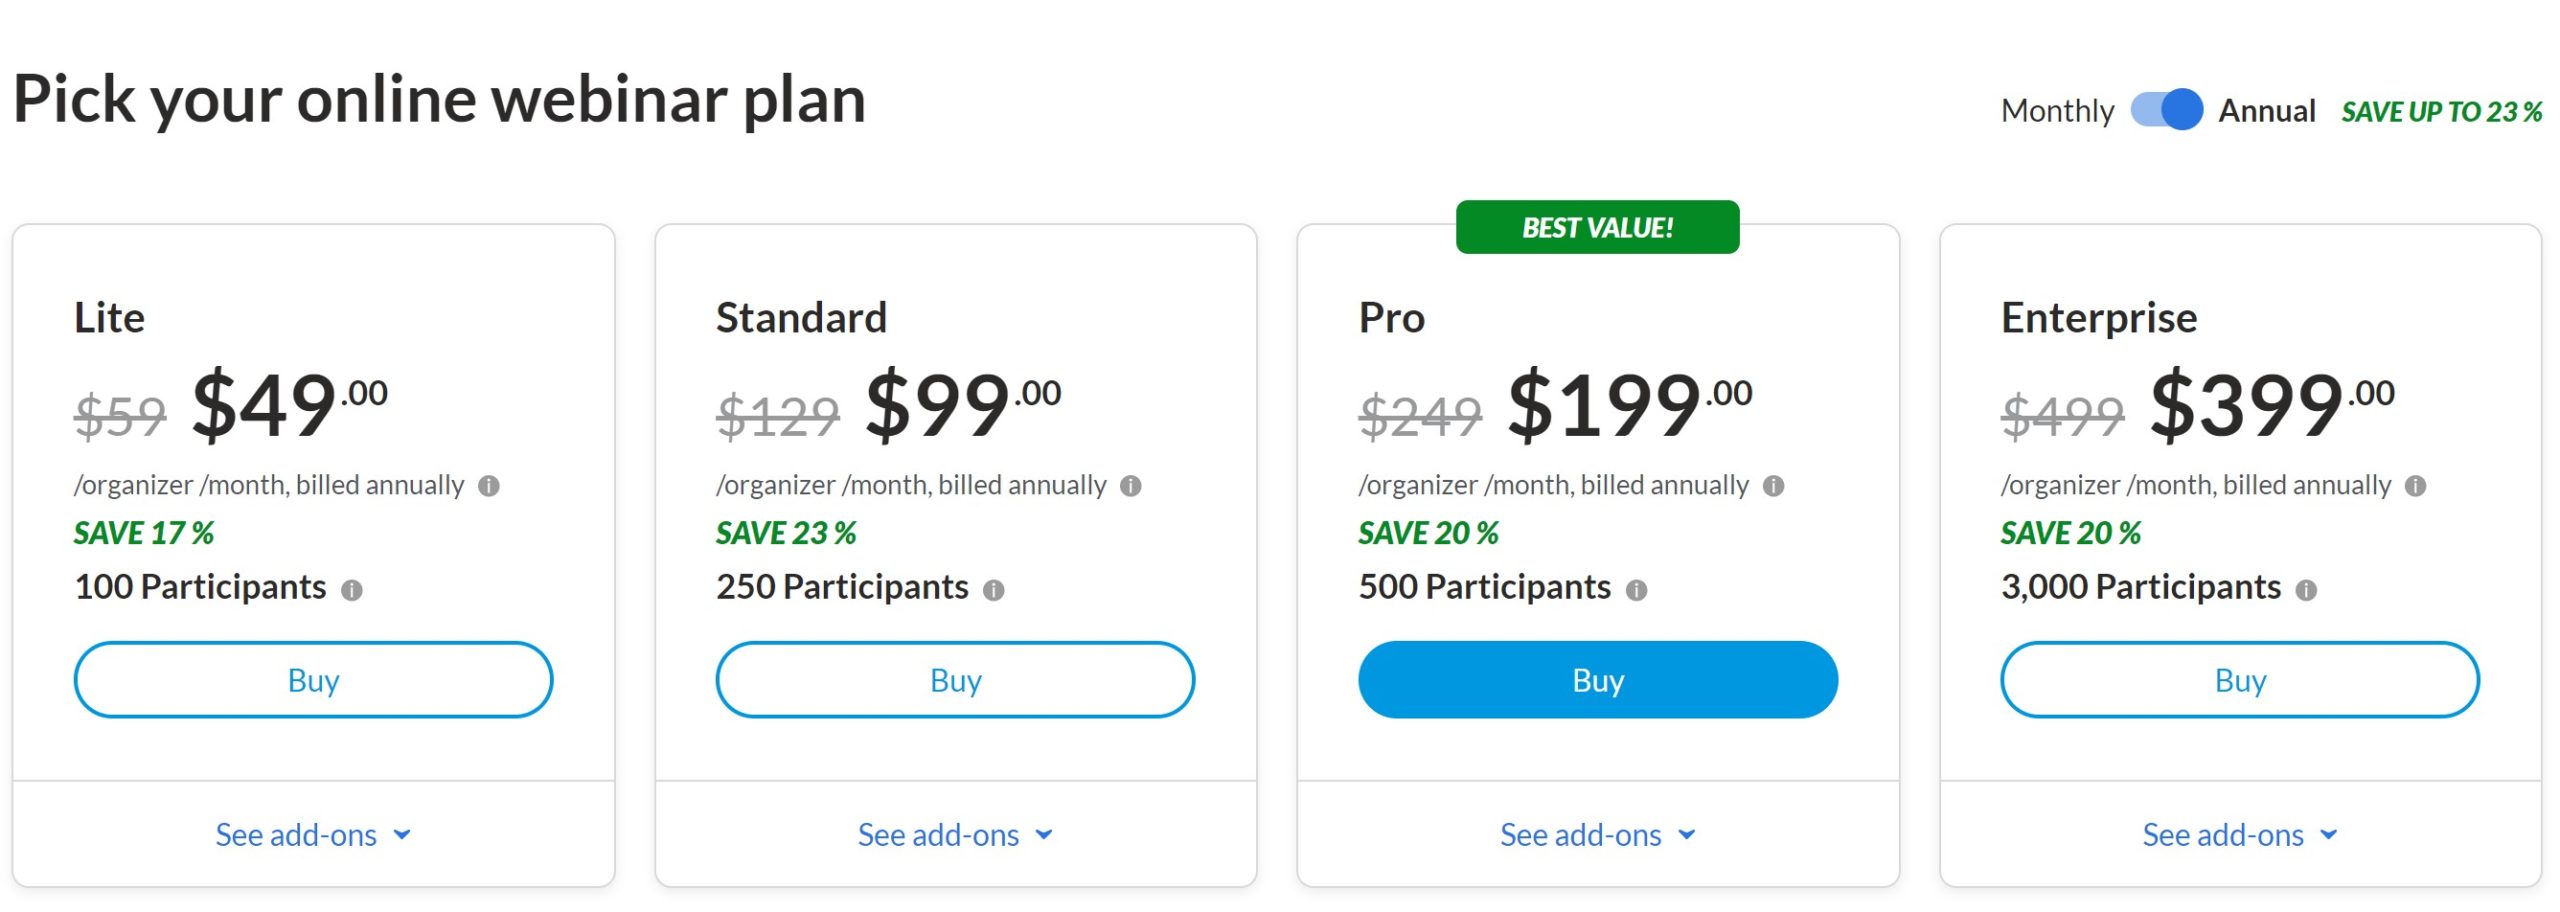Buy the Pro plan
This screenshot has height=912, width=2560.
(1597, 680)
